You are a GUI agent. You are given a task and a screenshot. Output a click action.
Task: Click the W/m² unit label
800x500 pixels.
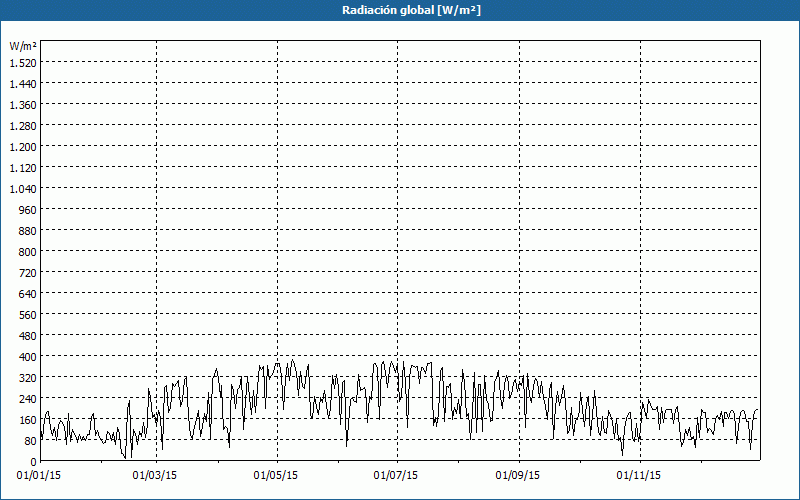pos(23,46)
